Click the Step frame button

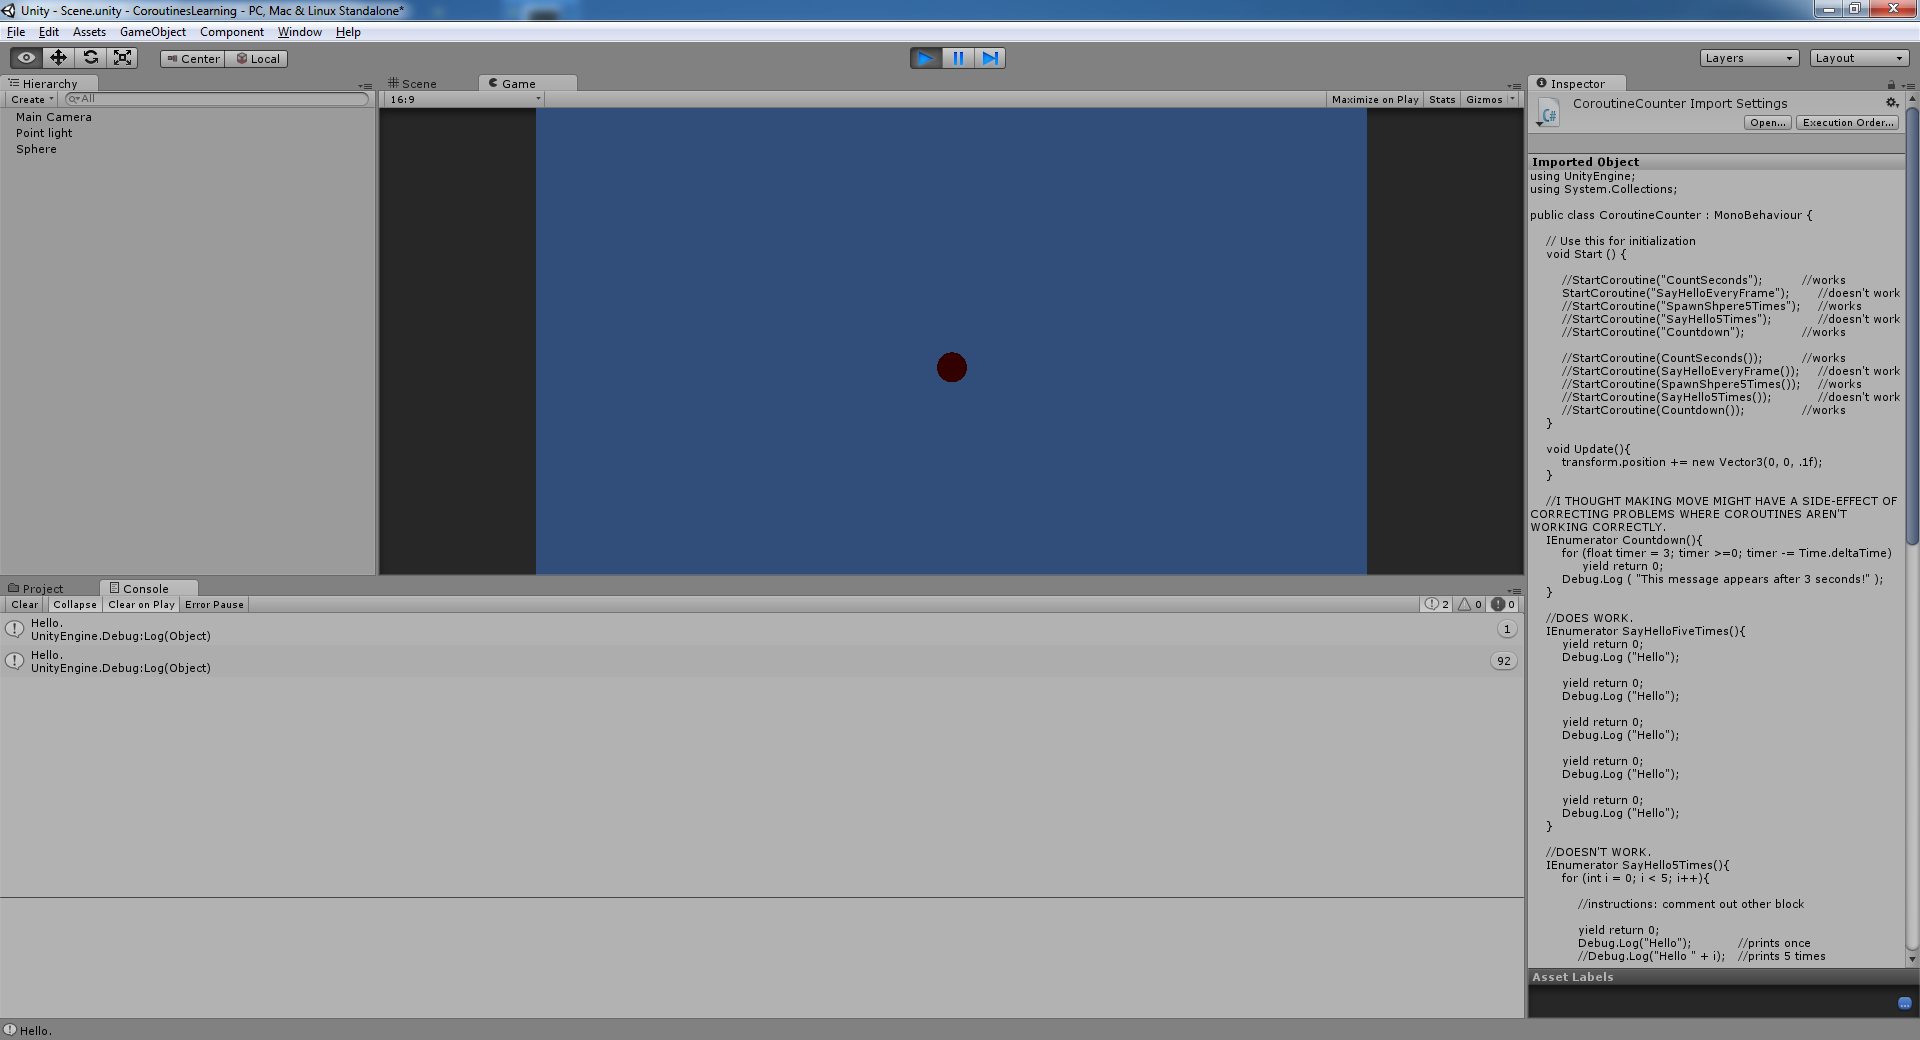click(990, 58)
